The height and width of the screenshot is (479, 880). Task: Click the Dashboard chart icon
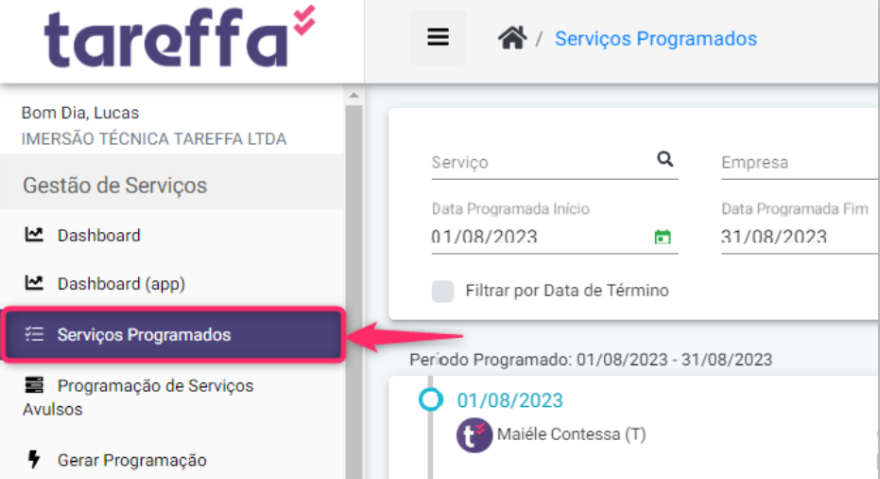pyautogui.click(x=34, y=235)
